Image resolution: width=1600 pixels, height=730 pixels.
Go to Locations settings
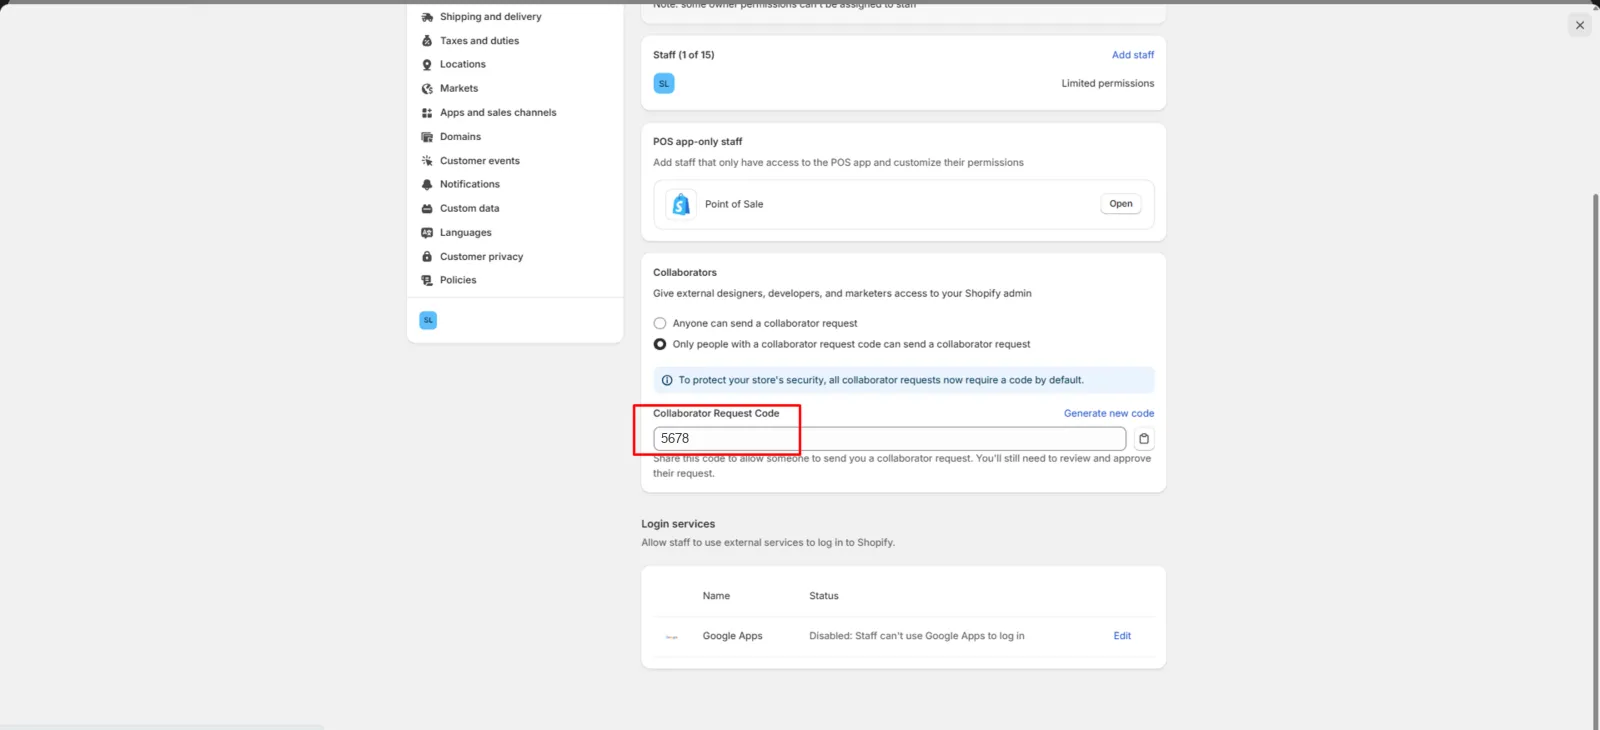pyautogui.click(x=462, y=64)
